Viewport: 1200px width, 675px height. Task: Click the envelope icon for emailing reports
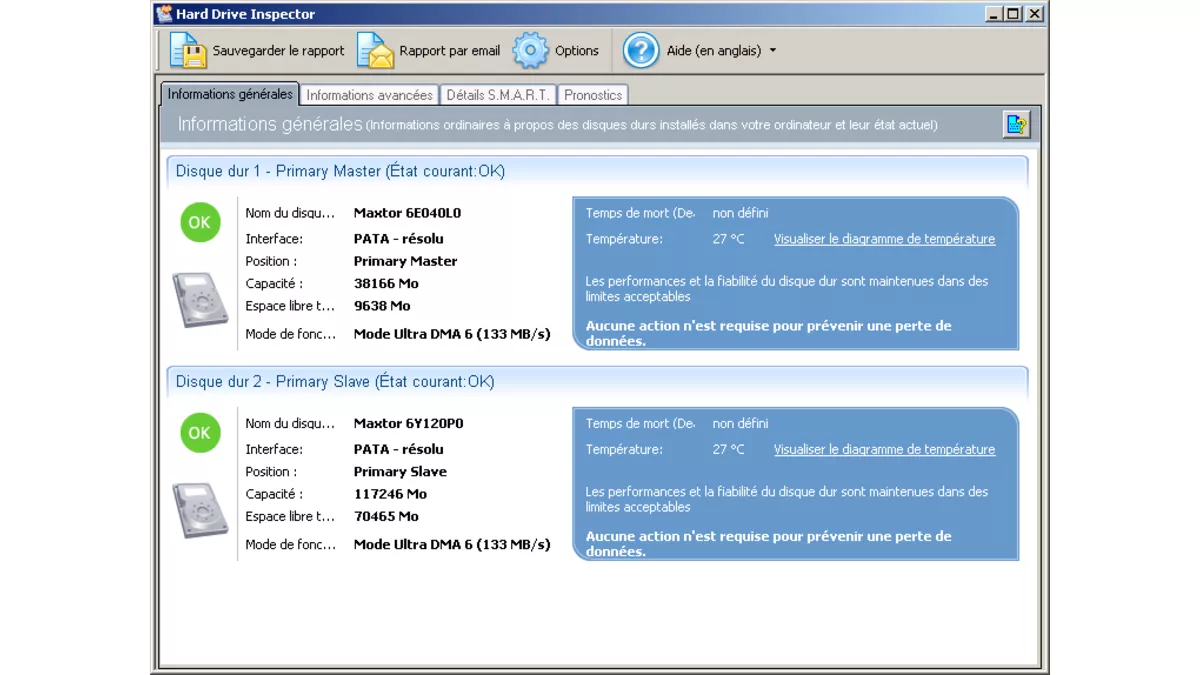click(375, 50)
